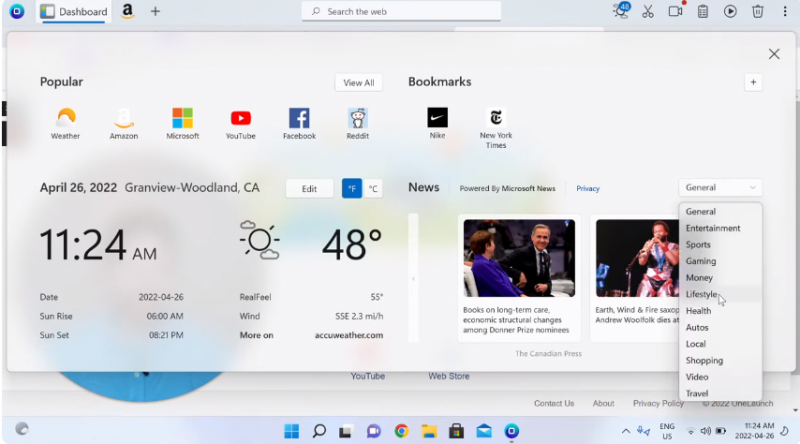Select the °F temperature unit

352,188
